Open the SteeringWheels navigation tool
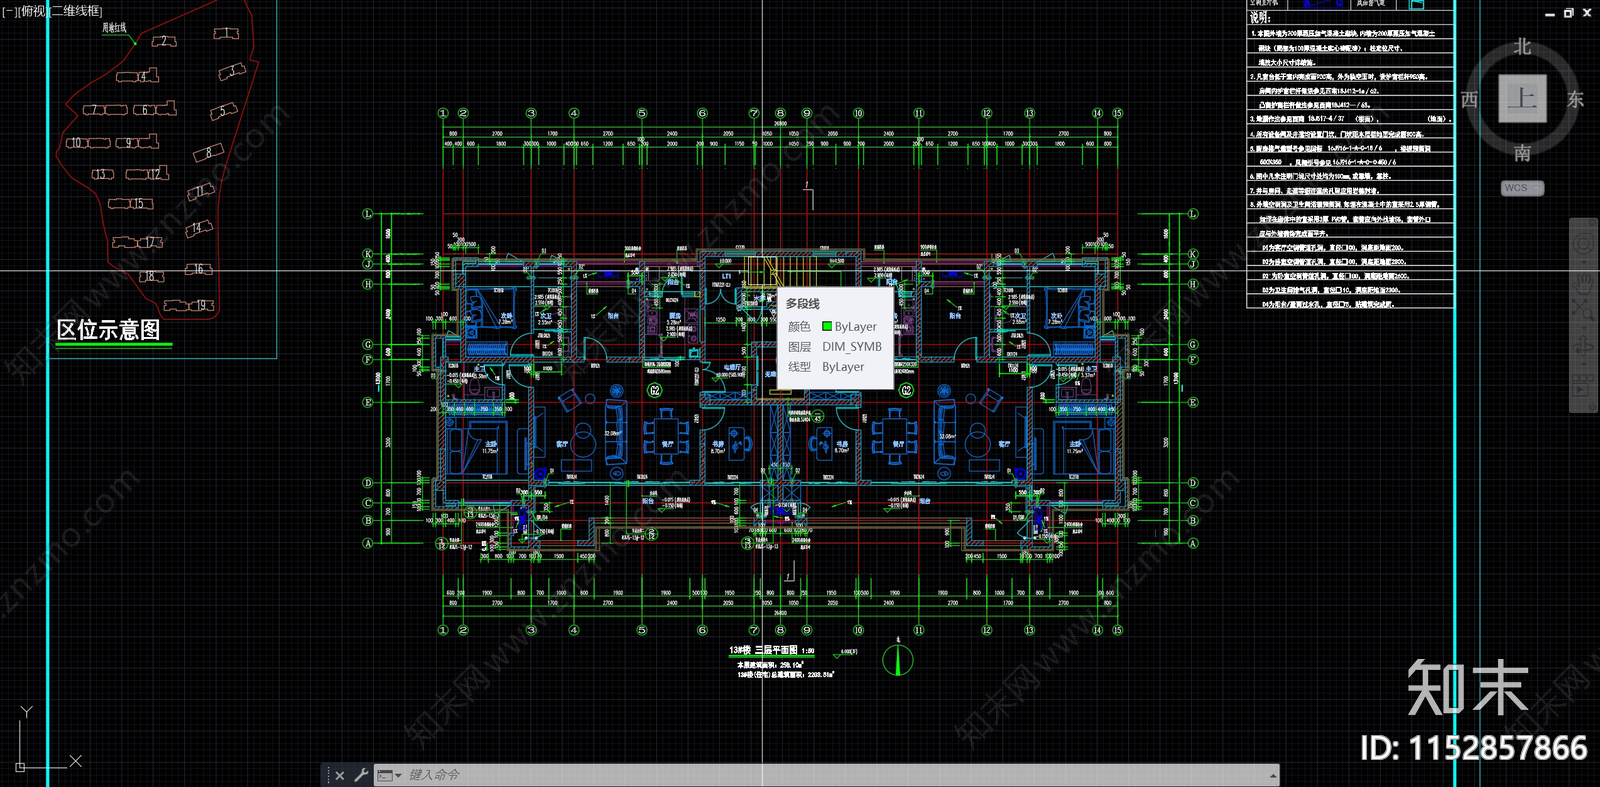This screenshot has width=1600, height=787. coord(1583,245)
